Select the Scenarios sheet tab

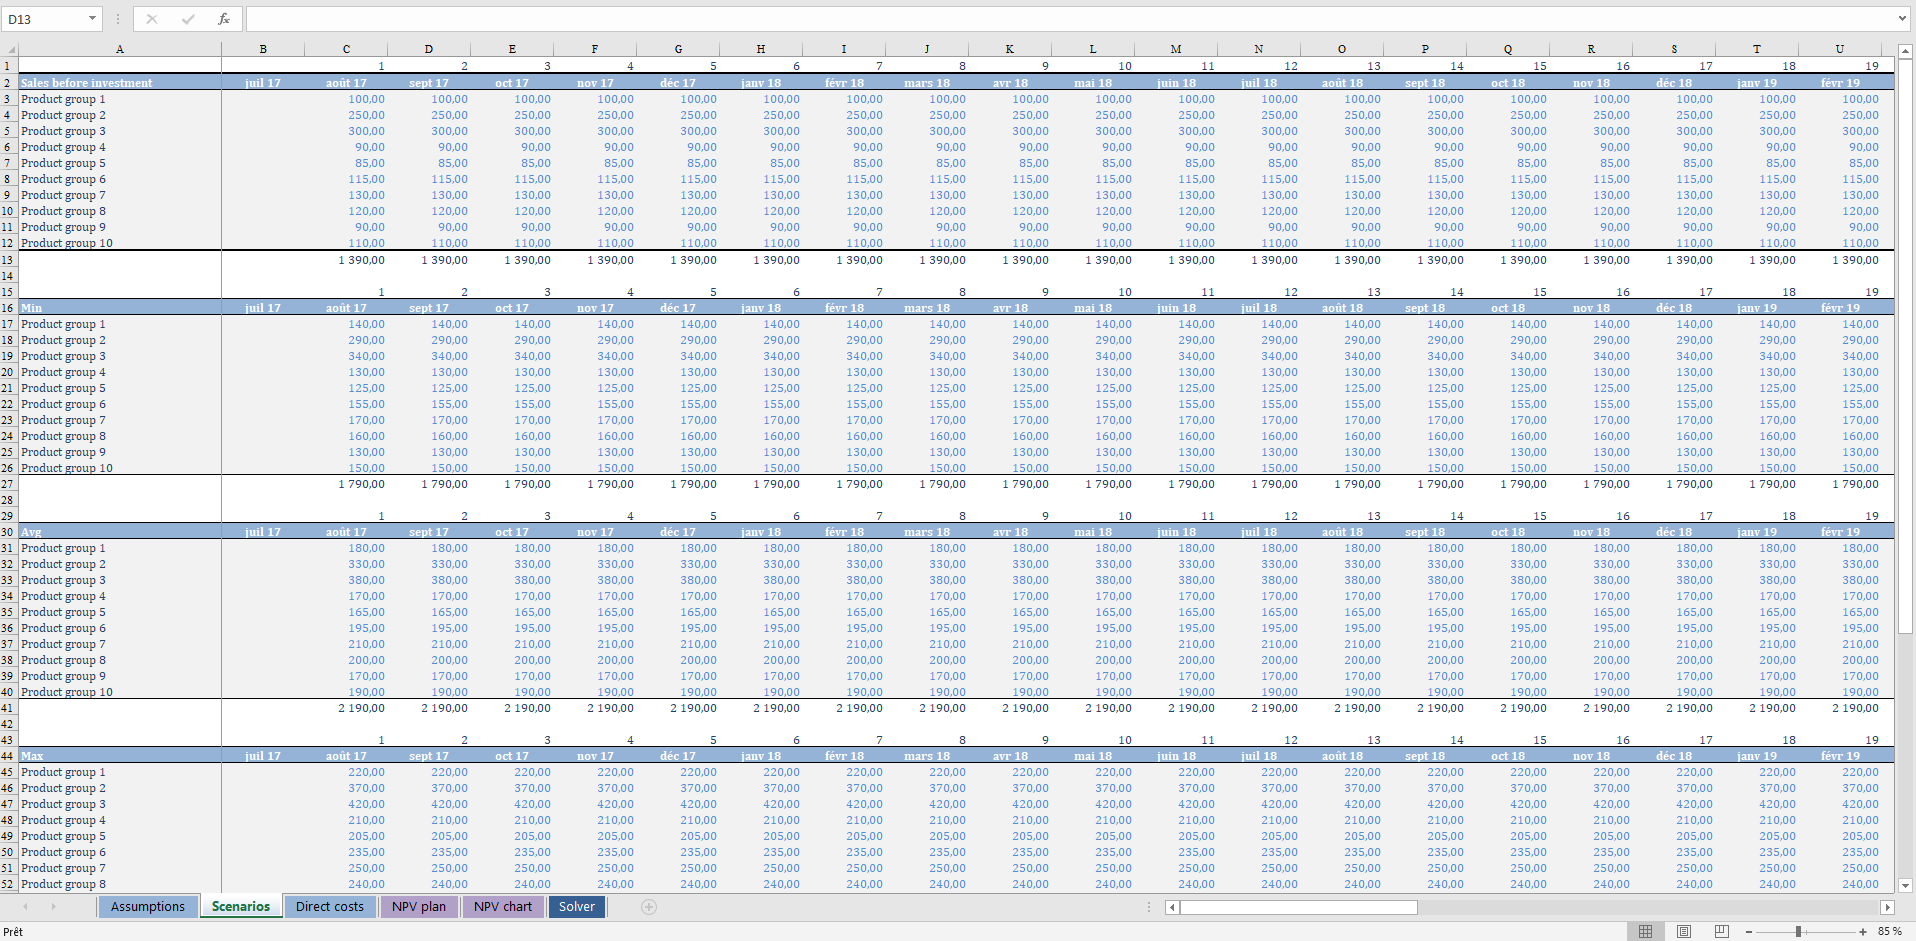click(x=241, y=906)
